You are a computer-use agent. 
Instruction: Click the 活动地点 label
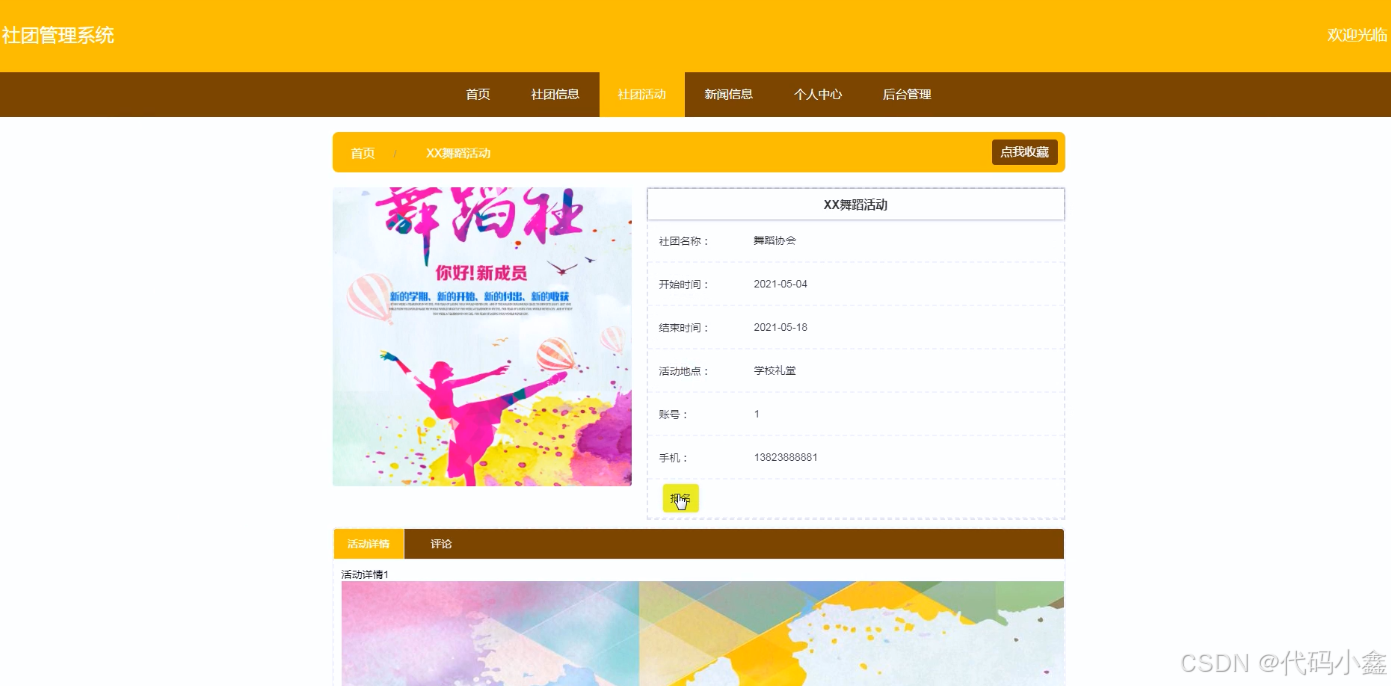684,371
